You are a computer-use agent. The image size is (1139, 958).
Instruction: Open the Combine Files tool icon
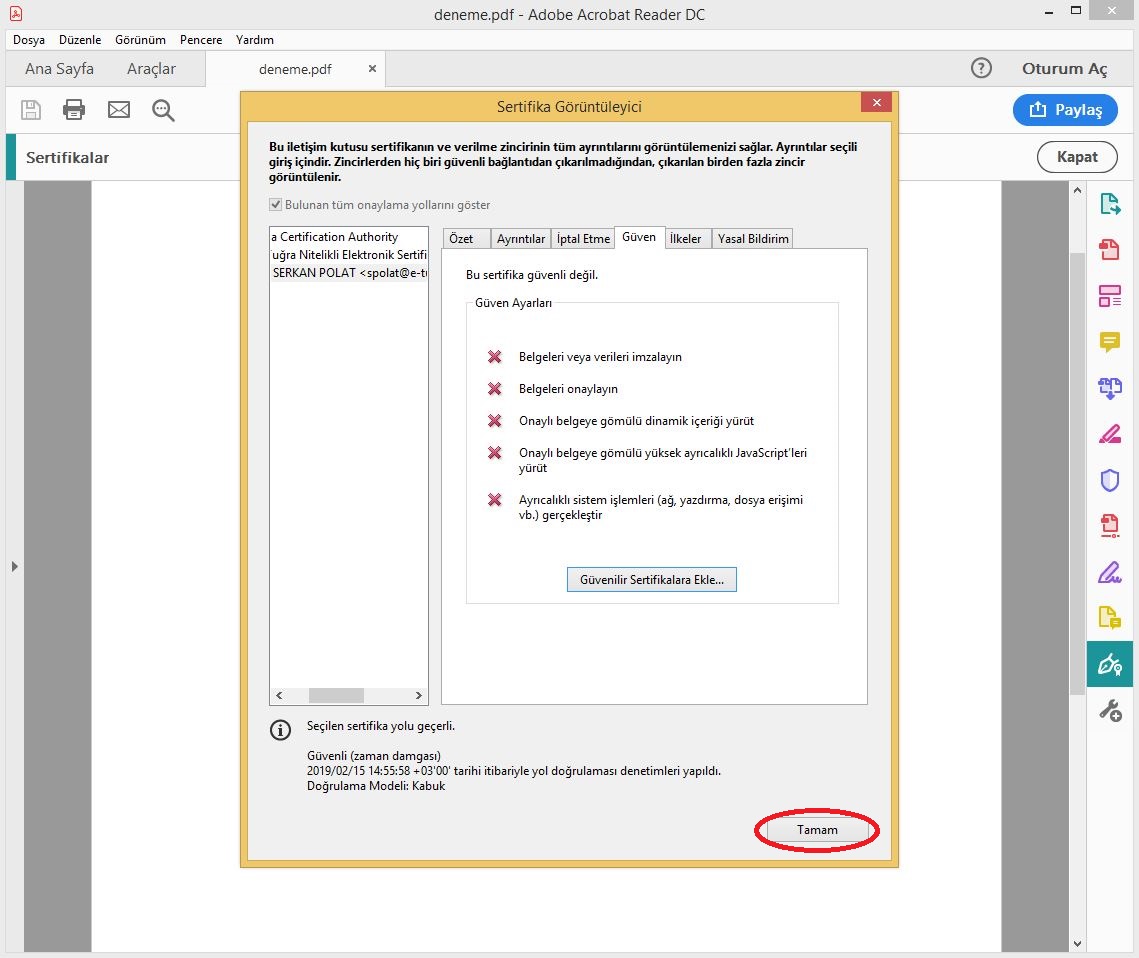[1109, 388]
